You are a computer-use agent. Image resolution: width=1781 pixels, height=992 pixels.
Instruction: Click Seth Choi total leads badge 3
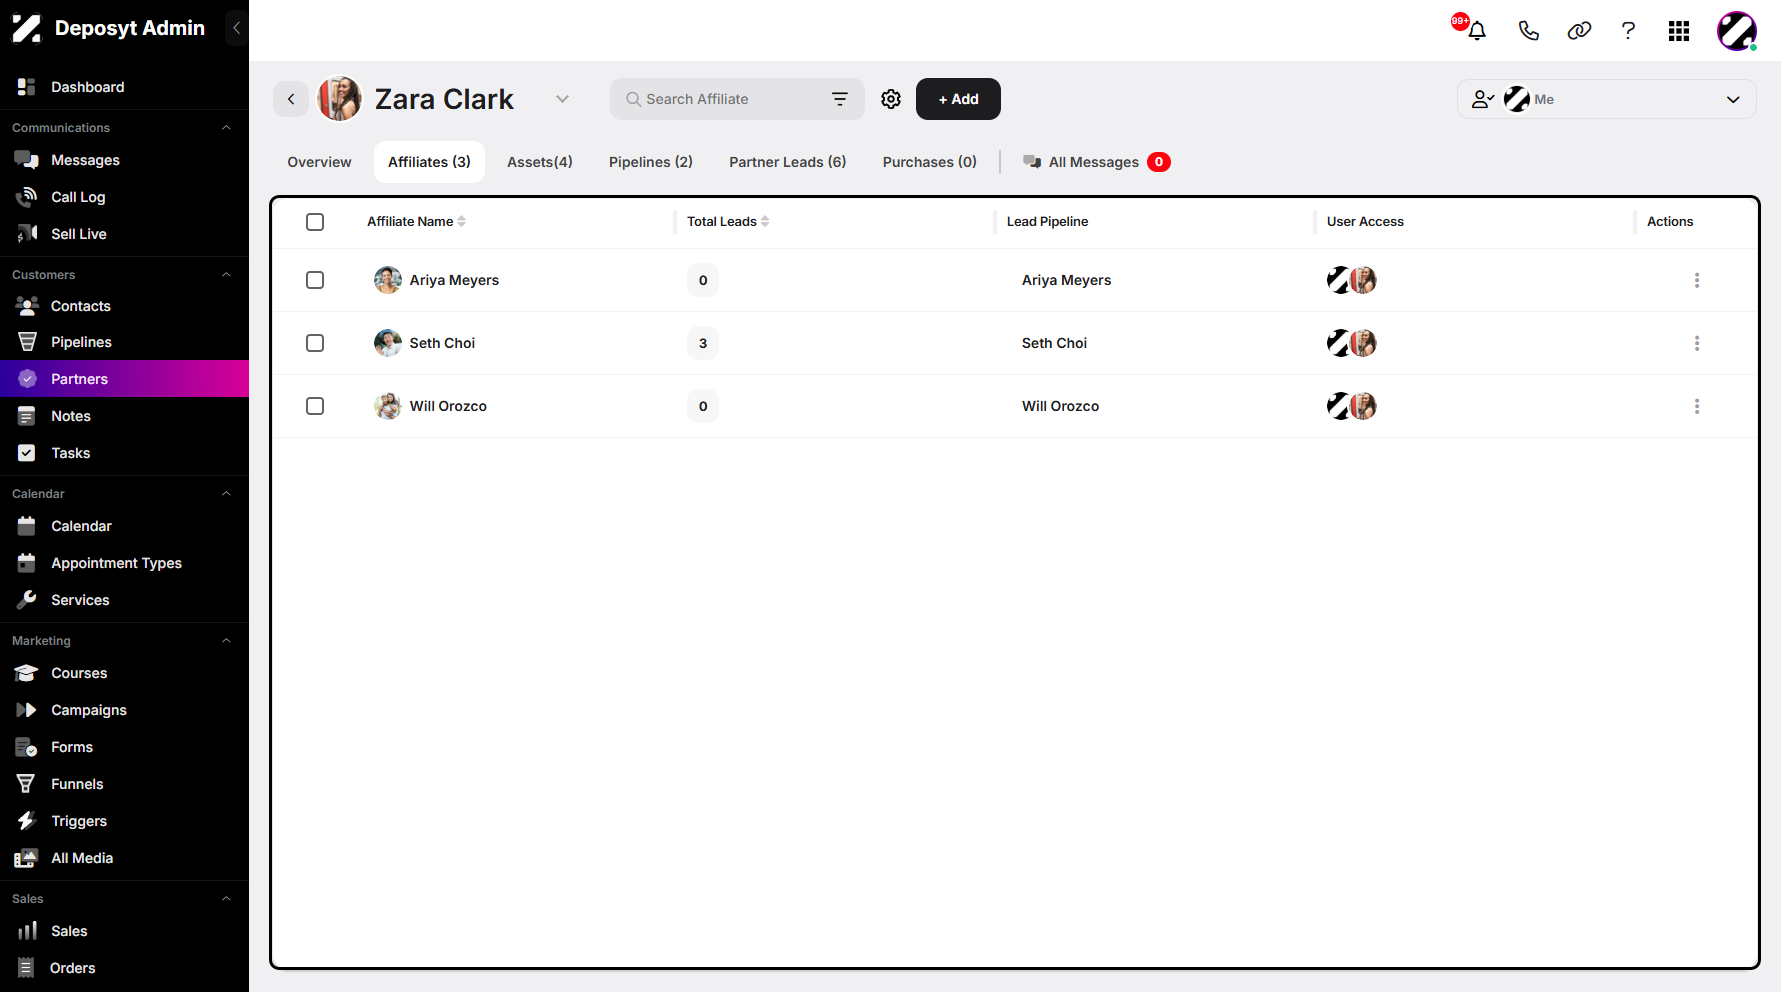tap(703, 343)
